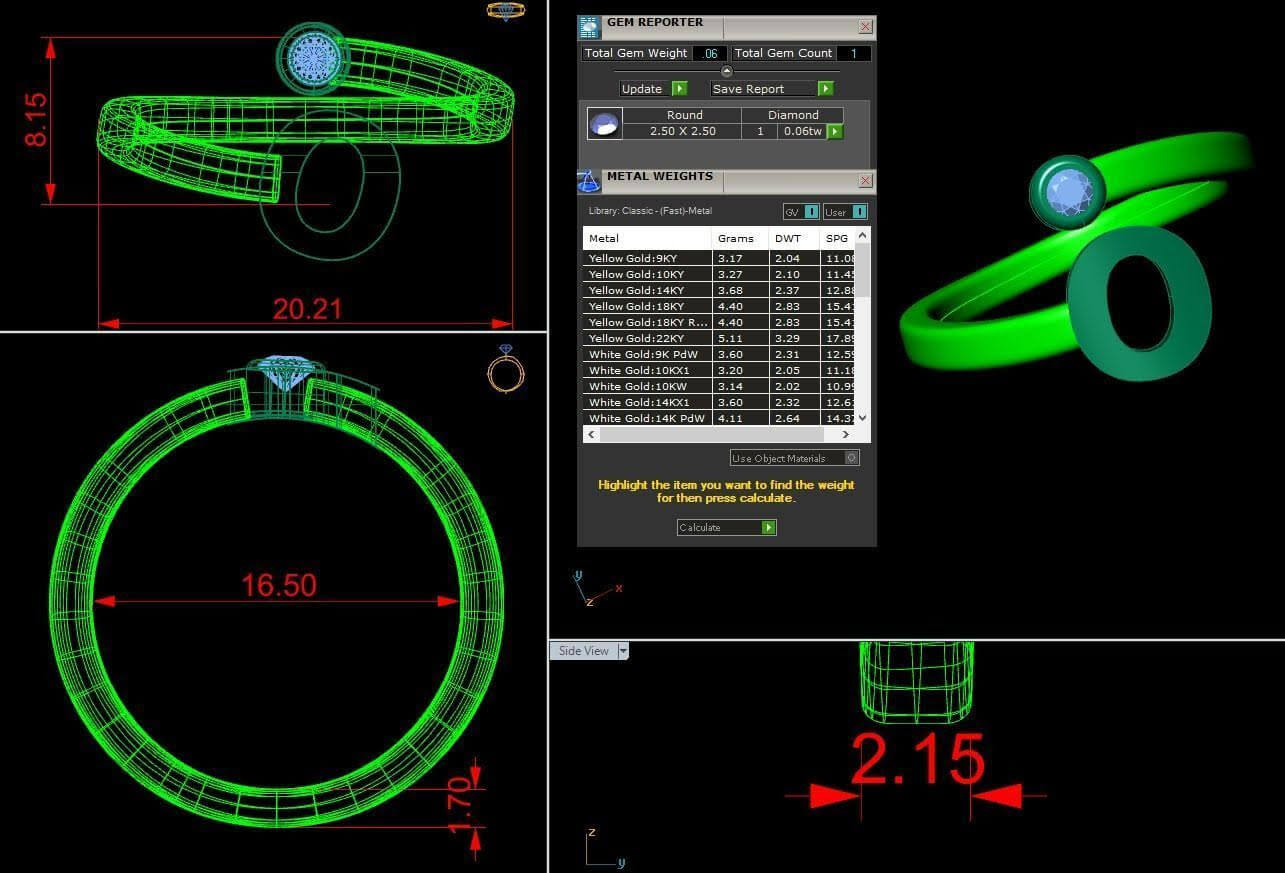Click the 8.15 height dimension label
1285x873 pixels.
[x=36, y=120]
